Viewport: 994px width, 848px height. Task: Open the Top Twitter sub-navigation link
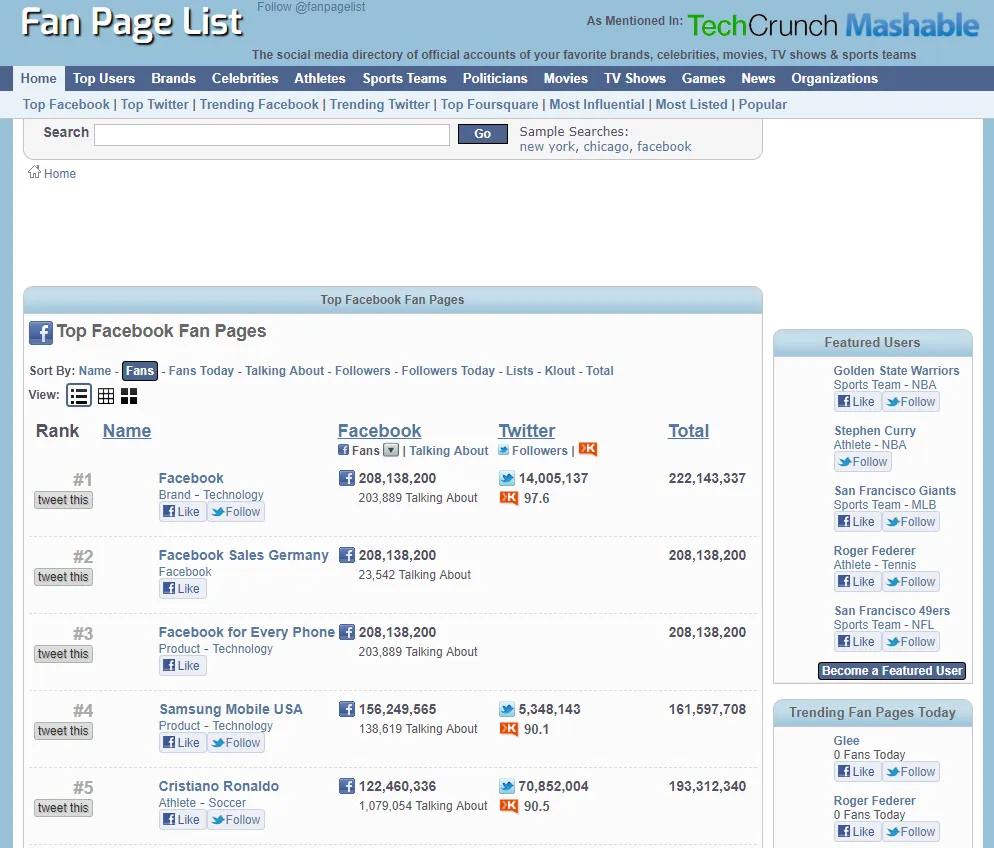155,105
